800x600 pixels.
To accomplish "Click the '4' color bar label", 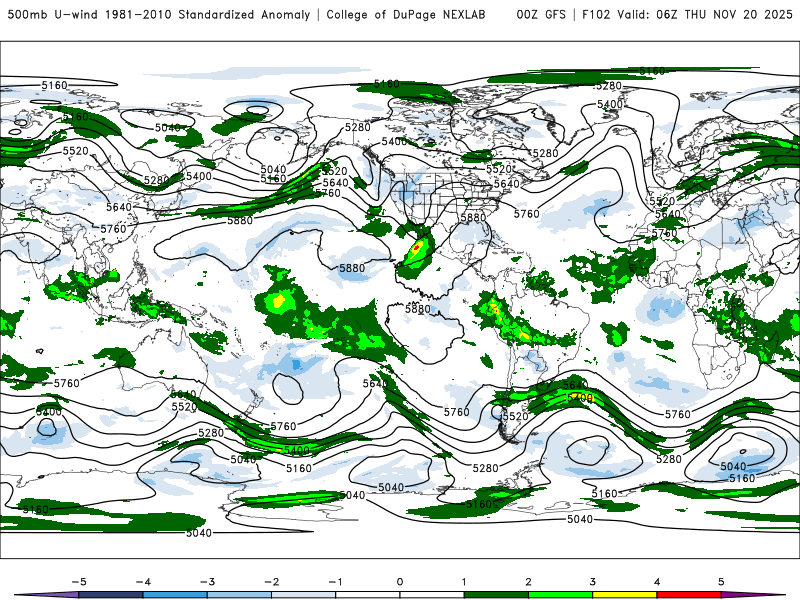I will click(657, 582).
